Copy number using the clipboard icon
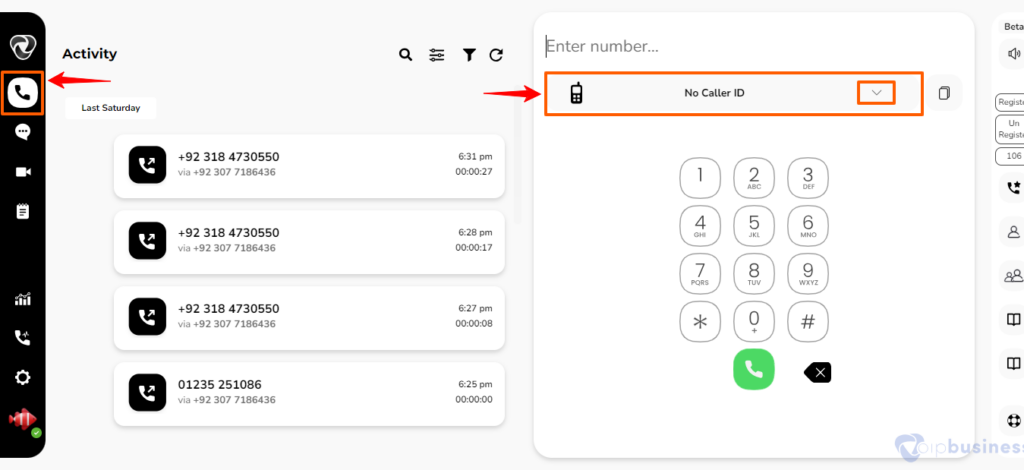Viewport: 1024px width, 470px height. click(x=944, y=93)
